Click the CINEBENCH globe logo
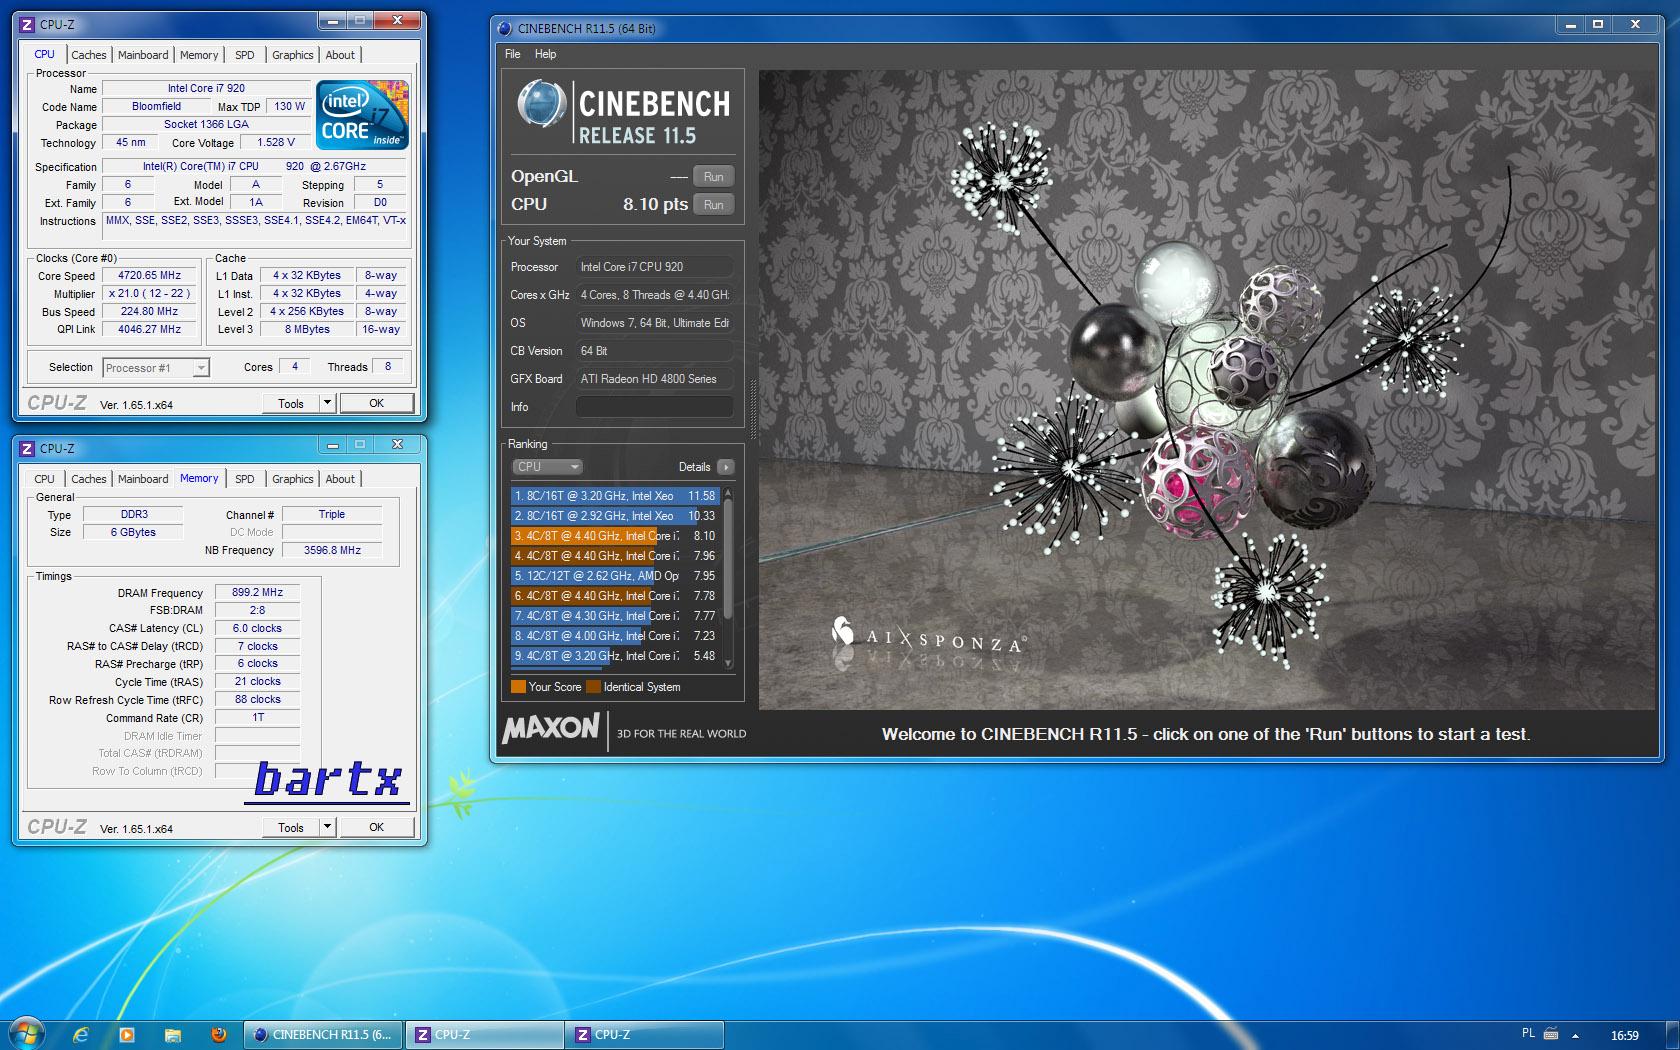Viewport: 1680px width, 1050px height. (x=541, y=104)
